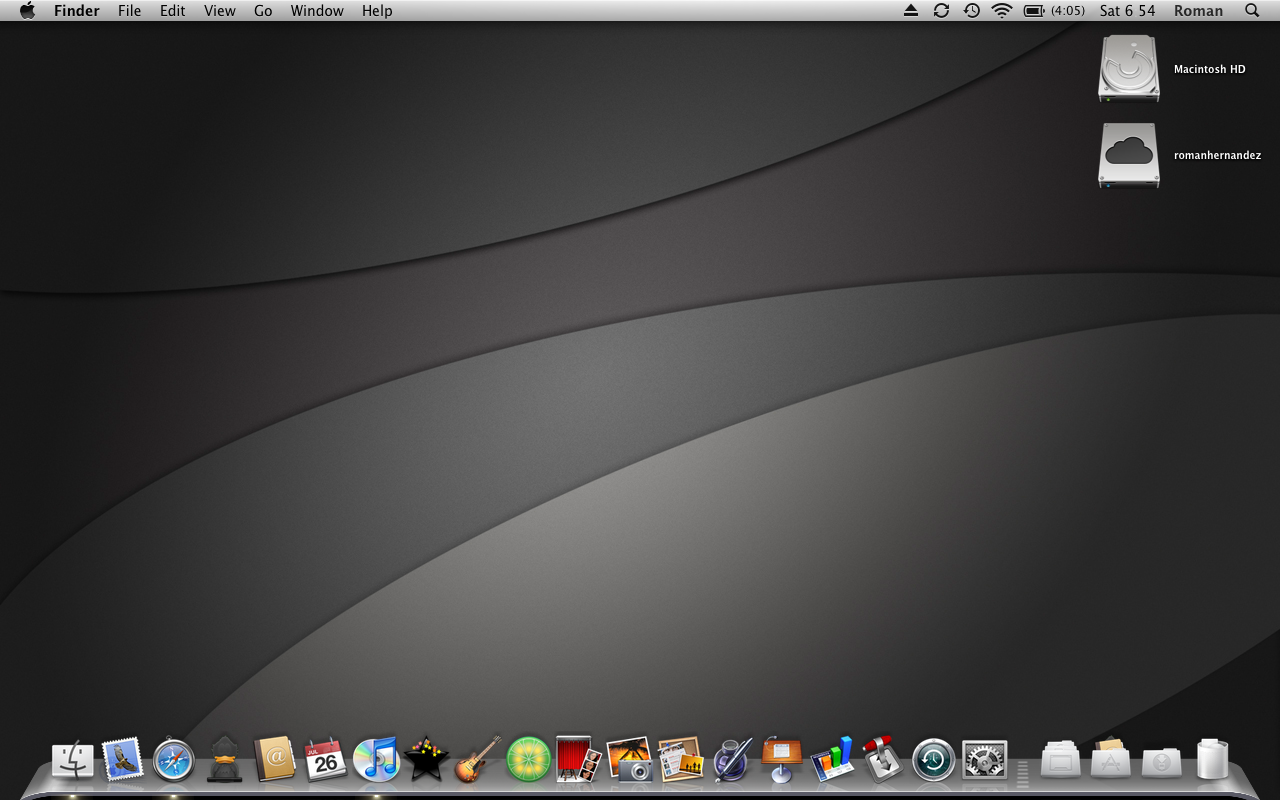Launch GarageBand guitar icon
The height and width of the screenshot is (800, 1280).
[x=478, y=760]
